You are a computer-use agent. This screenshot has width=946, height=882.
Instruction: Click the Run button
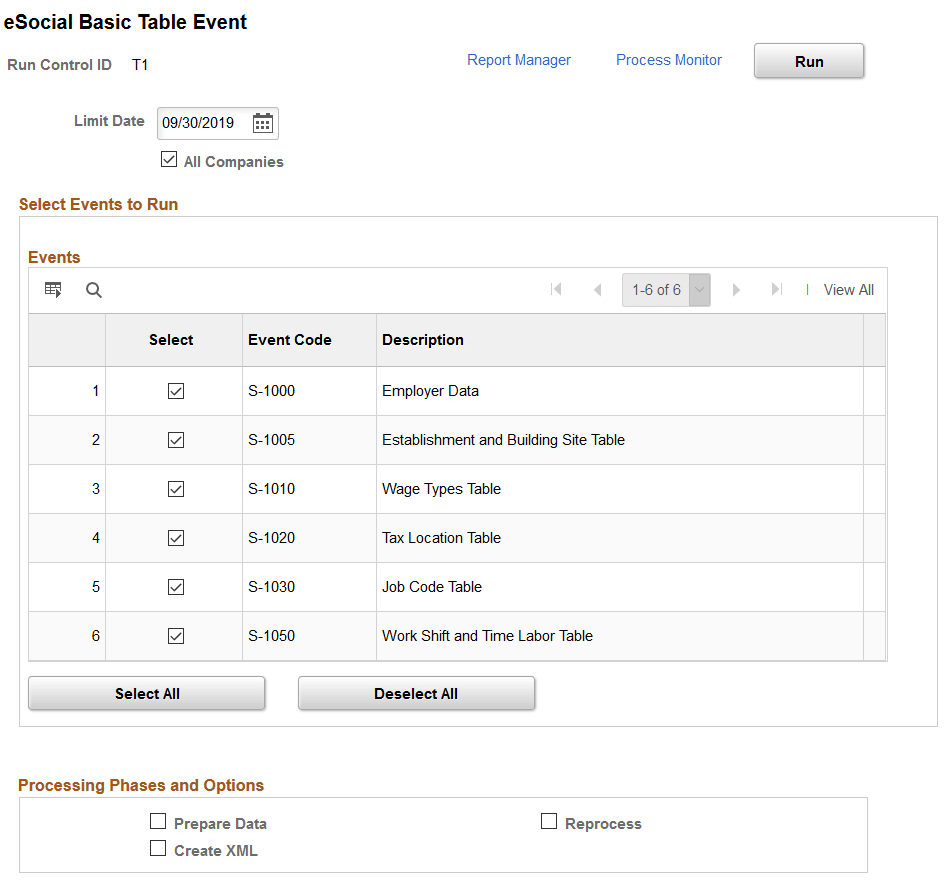coord(808,61)
